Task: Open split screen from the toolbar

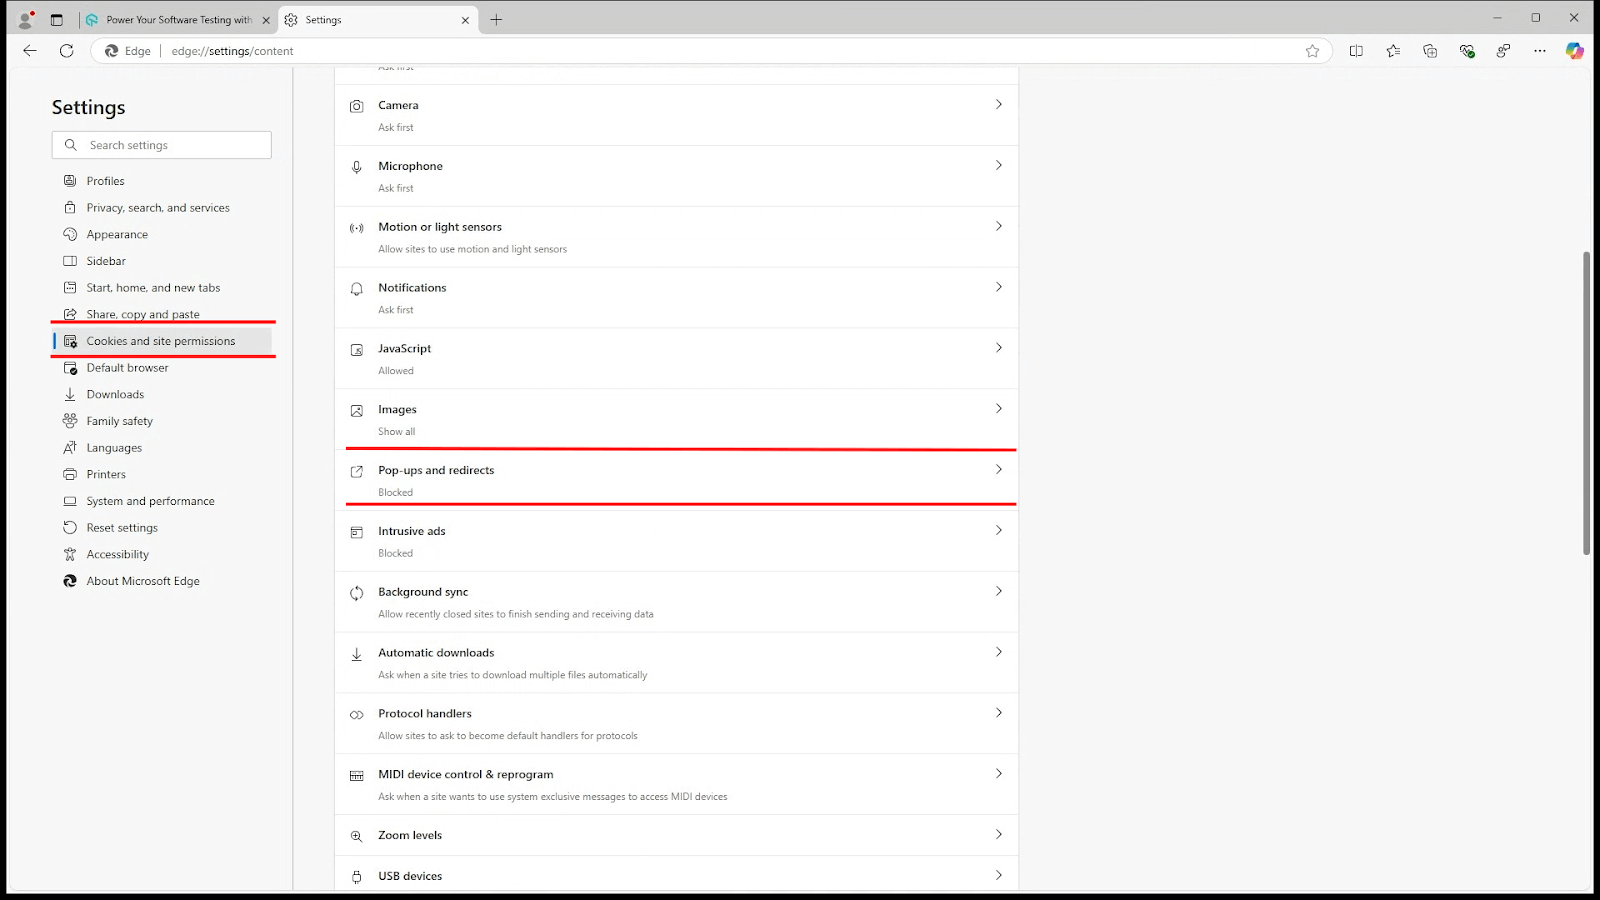Action: point(1356,51)
